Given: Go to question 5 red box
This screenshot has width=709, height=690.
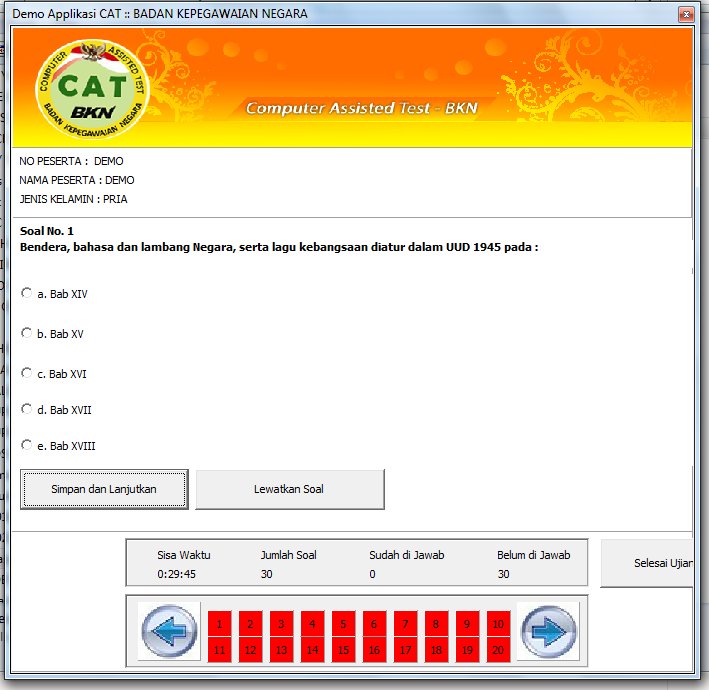Looking at the screenshot, I should click(343, 624).
